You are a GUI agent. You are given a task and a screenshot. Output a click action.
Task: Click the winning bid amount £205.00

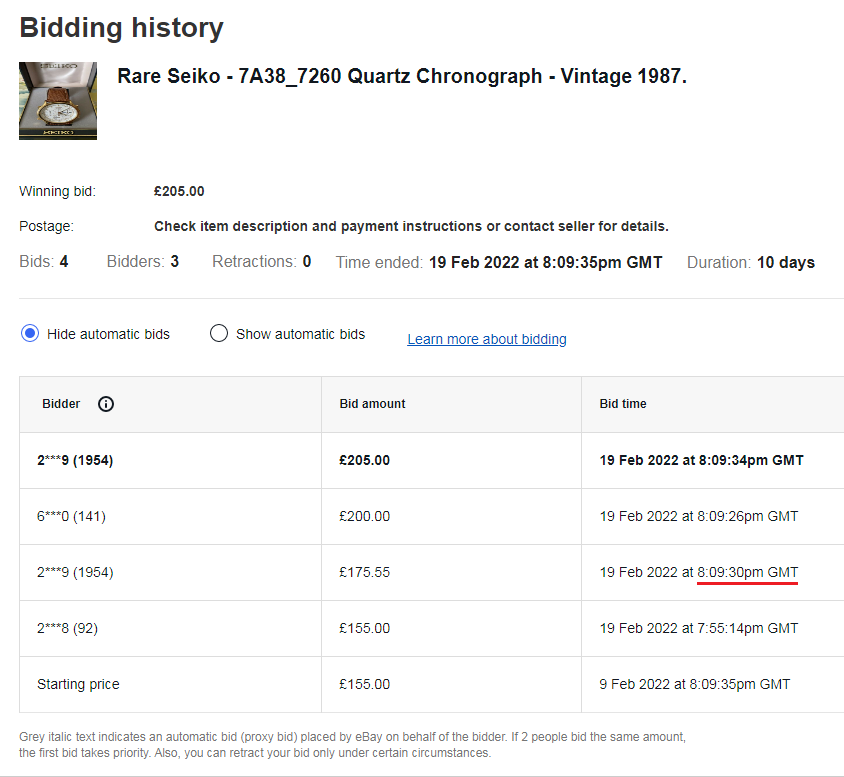[x=363, y=460]
